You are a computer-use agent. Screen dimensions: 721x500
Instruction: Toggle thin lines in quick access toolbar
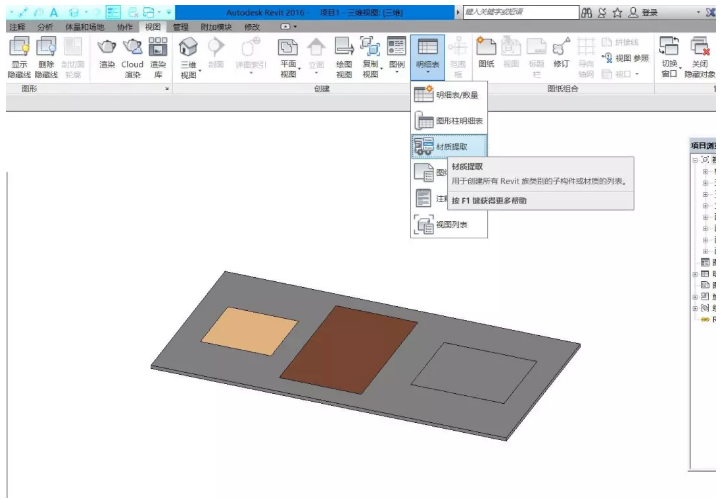tap(113, 12)
